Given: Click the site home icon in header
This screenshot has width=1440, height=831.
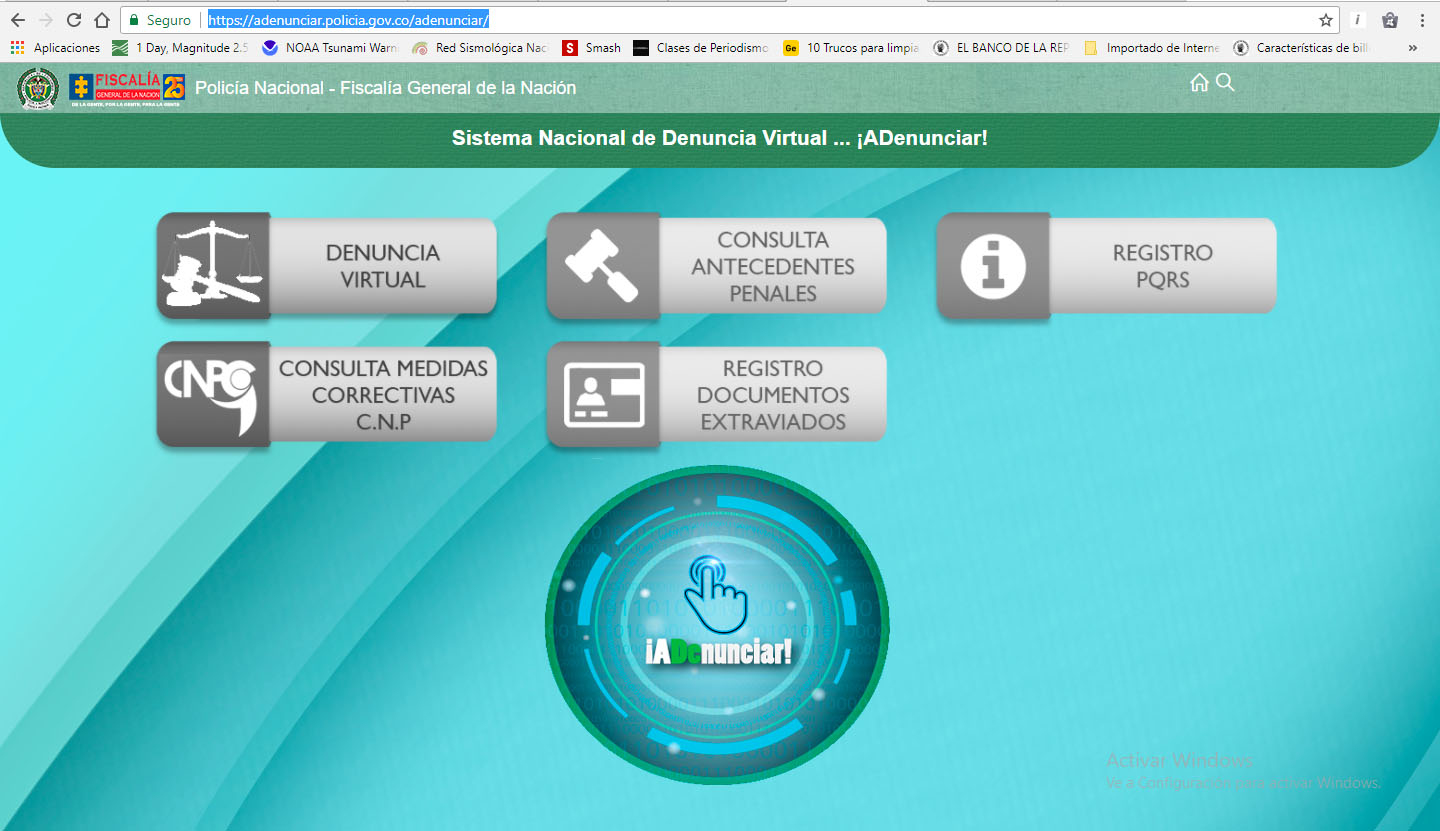Looking at the screenshot, I should click(1199, 83).
